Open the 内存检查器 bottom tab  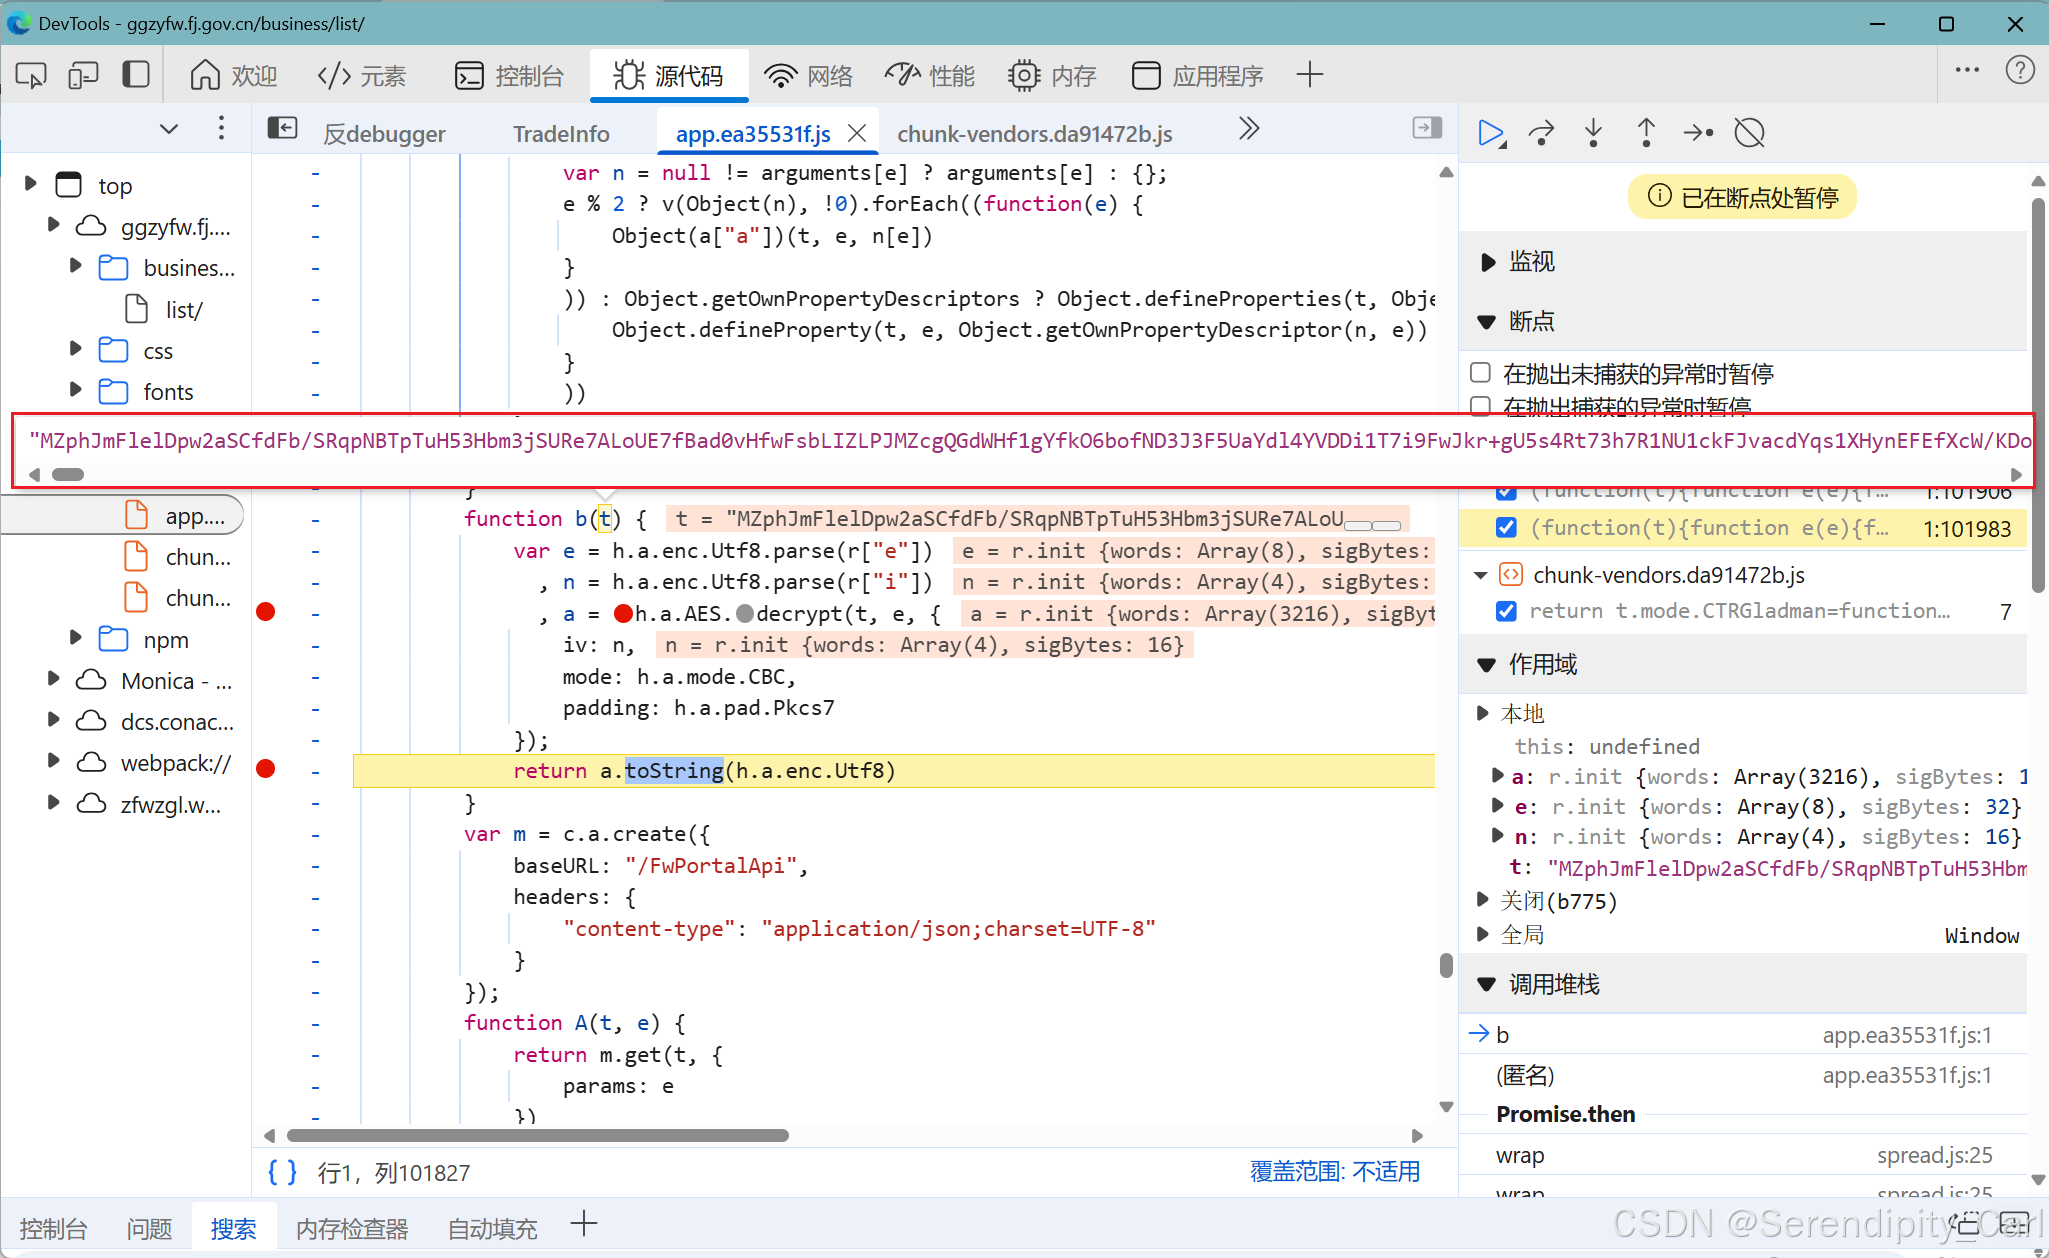(x=351, y=1227)
